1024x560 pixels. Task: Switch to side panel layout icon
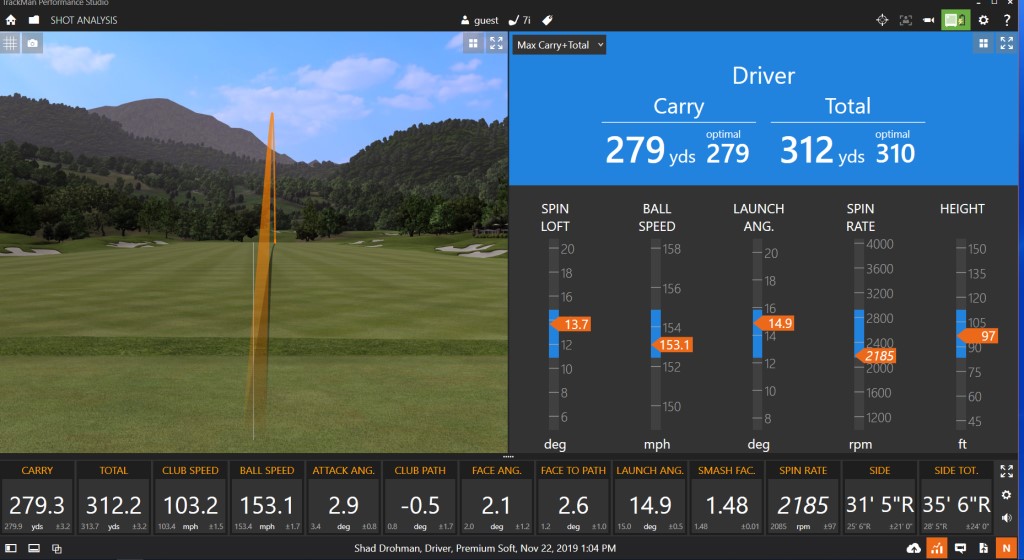click(x=10, y=548)
